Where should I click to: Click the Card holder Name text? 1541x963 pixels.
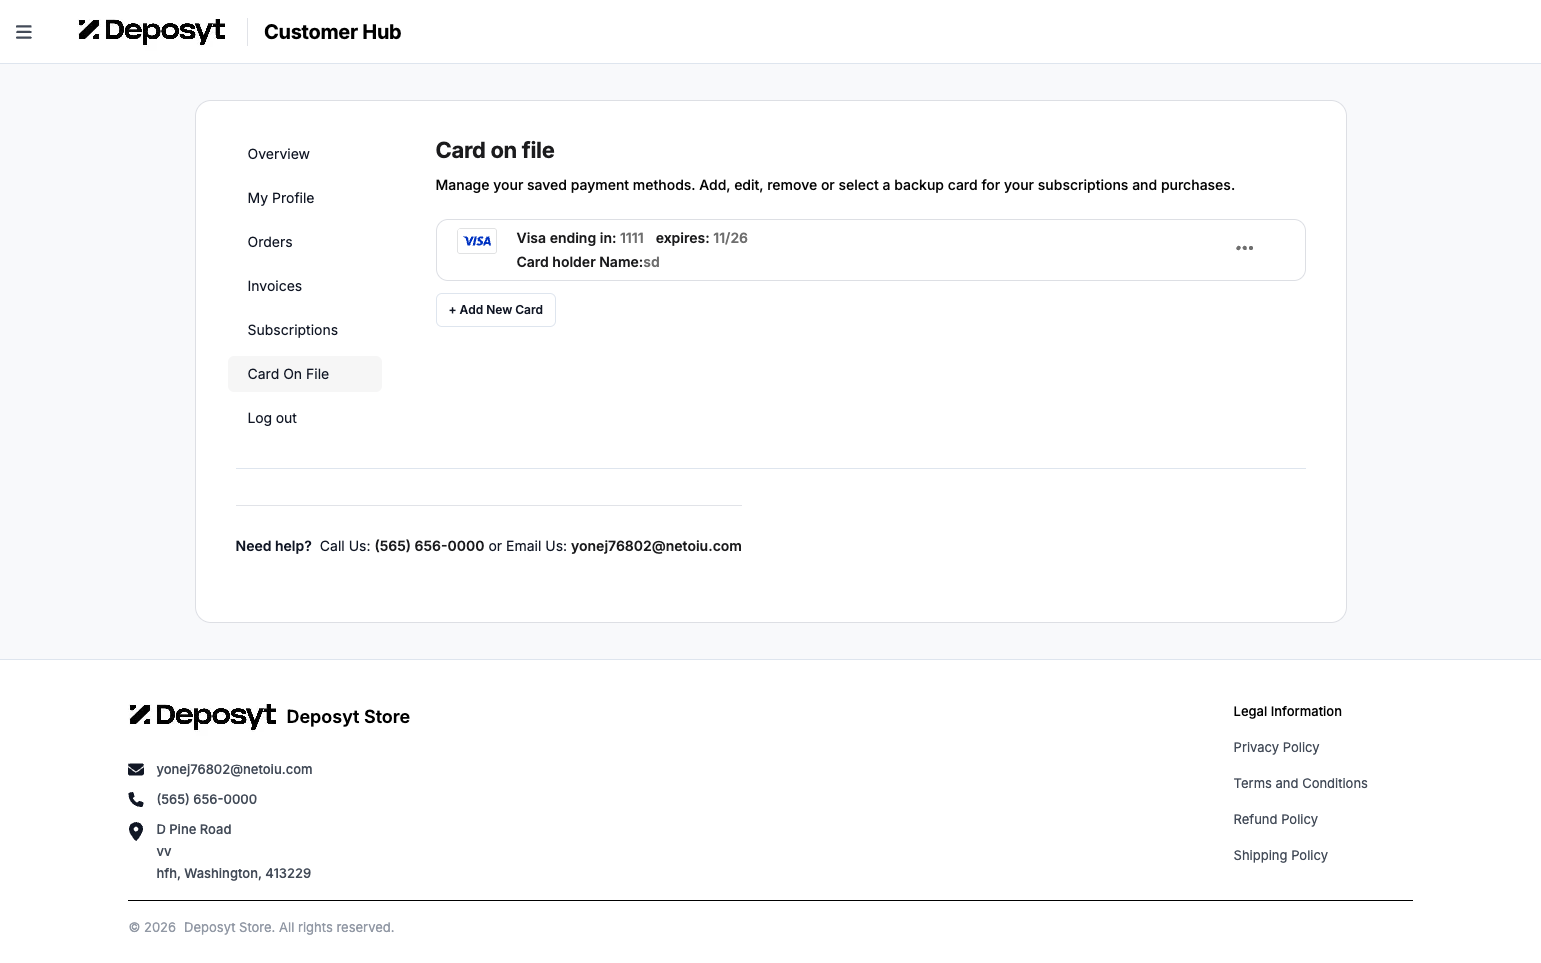(x=588, y=262)
